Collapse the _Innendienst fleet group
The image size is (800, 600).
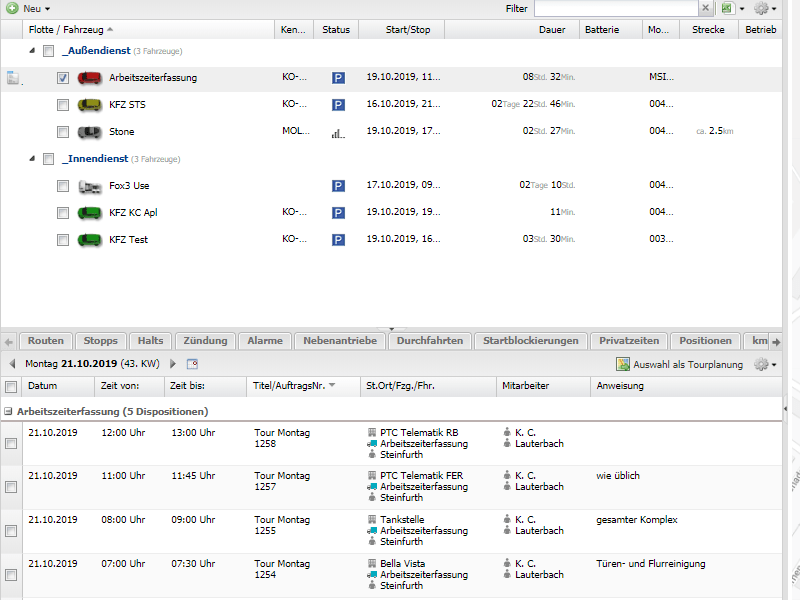click(x=32, y=159)
